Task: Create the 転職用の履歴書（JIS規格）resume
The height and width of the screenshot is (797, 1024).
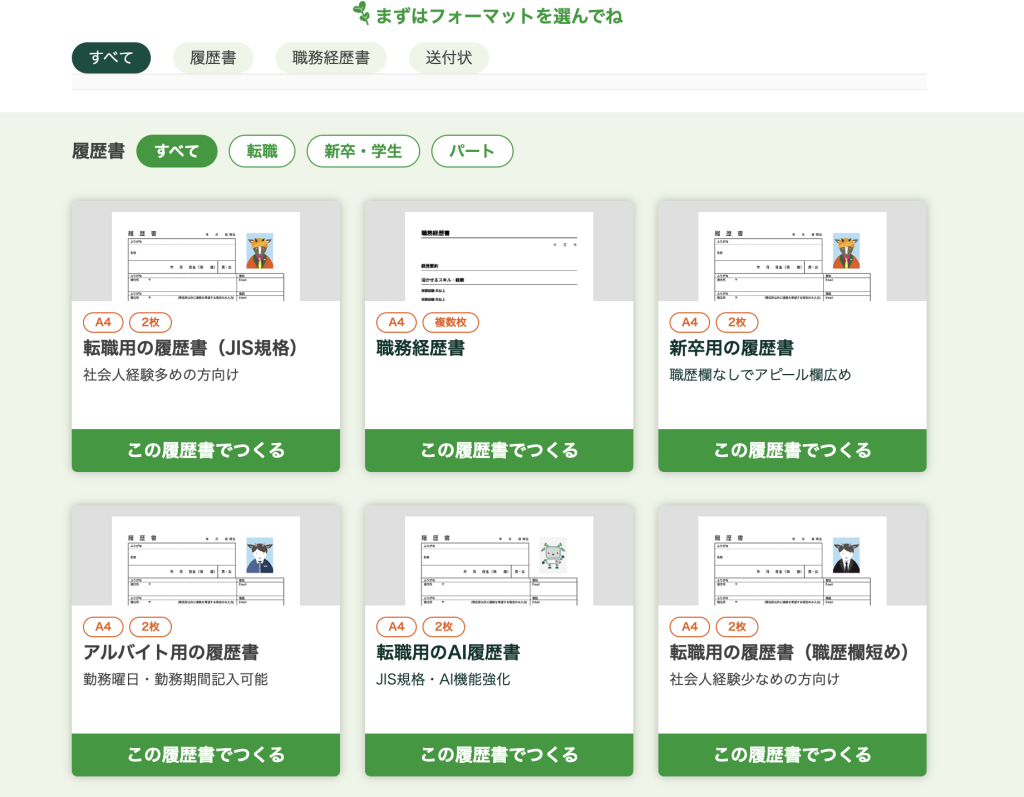Action: pyautogui.click(x=206, y=450)
